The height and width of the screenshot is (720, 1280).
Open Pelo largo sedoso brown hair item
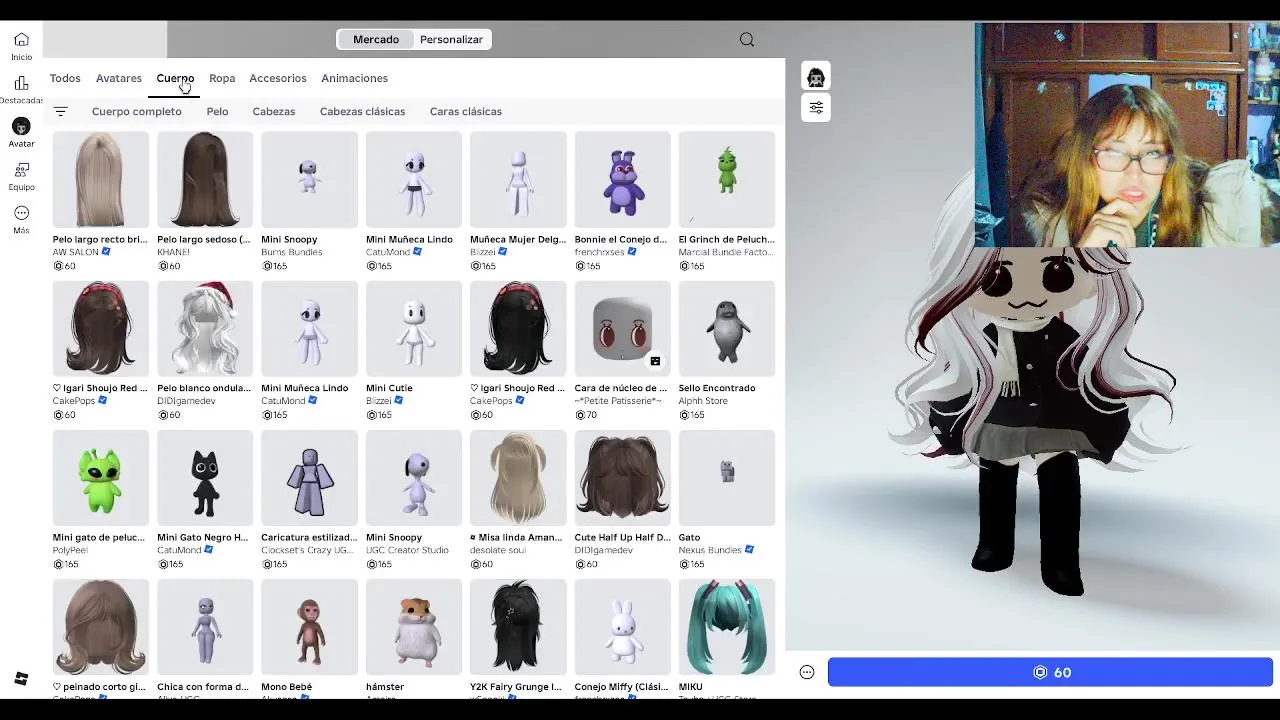pyautogui.click(x=205, y=180)
